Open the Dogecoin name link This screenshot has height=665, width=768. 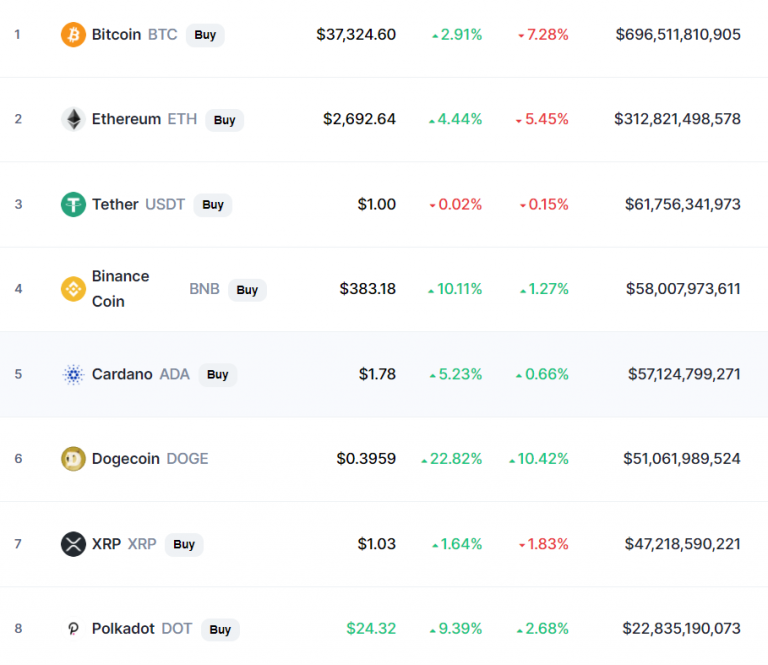(126, 459)
